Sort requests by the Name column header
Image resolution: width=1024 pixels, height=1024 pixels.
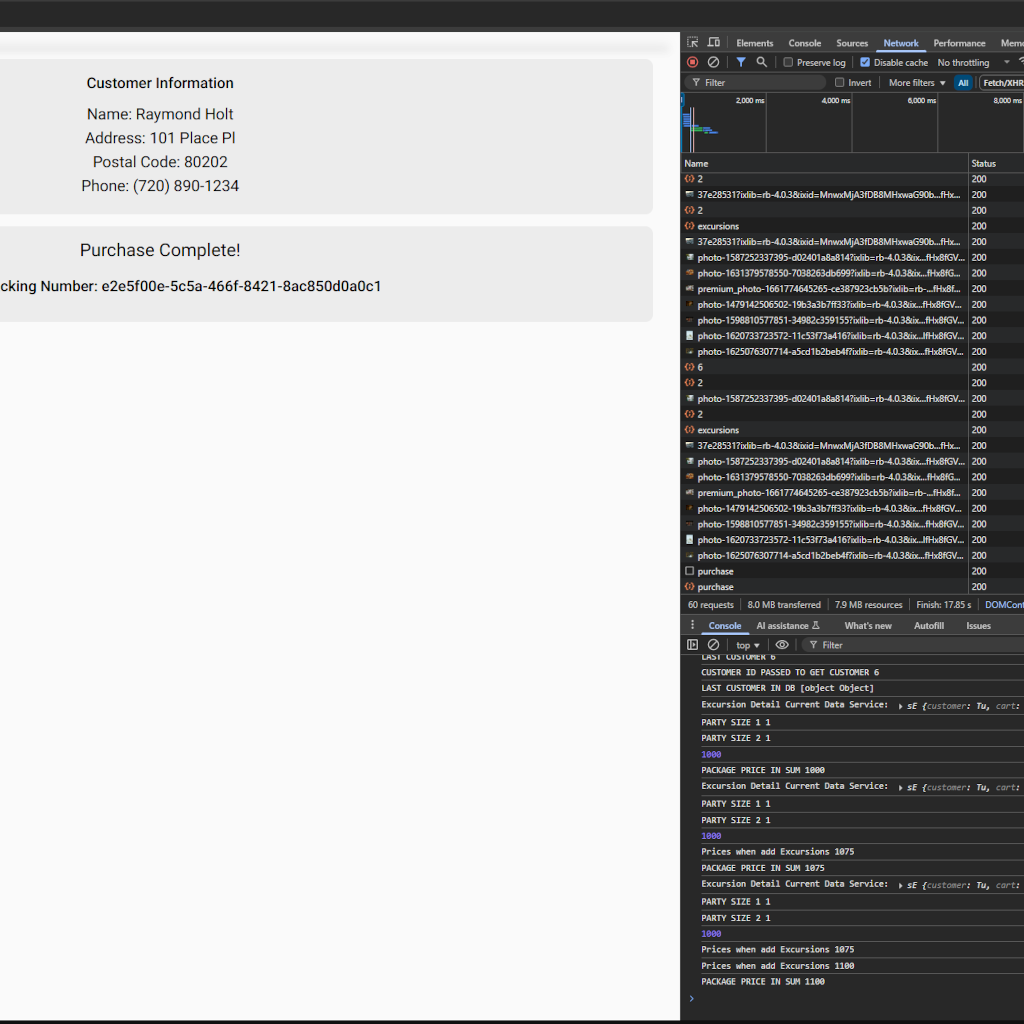click(824, 163)
